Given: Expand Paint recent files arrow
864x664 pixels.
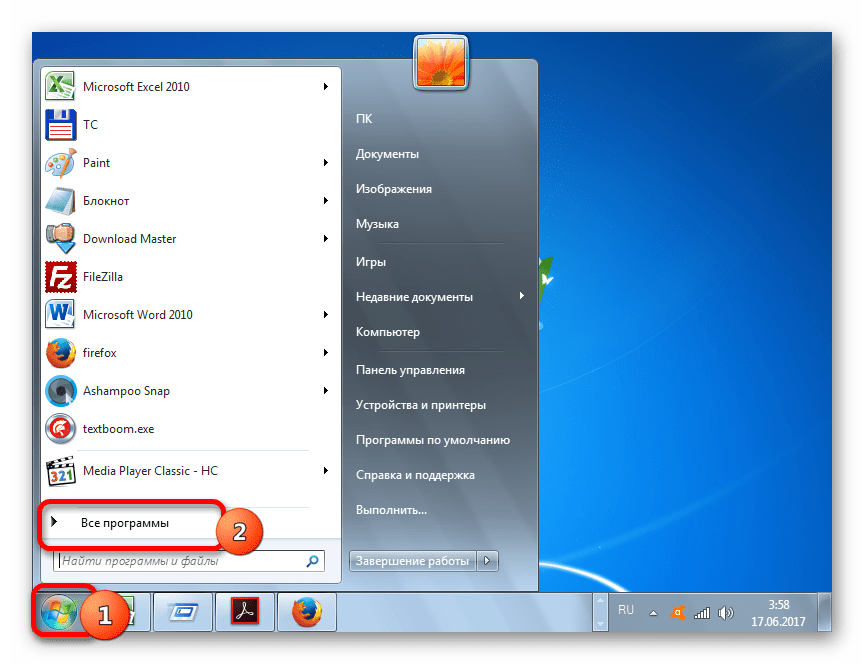Looking at the screenshot, I should [326, 163].
